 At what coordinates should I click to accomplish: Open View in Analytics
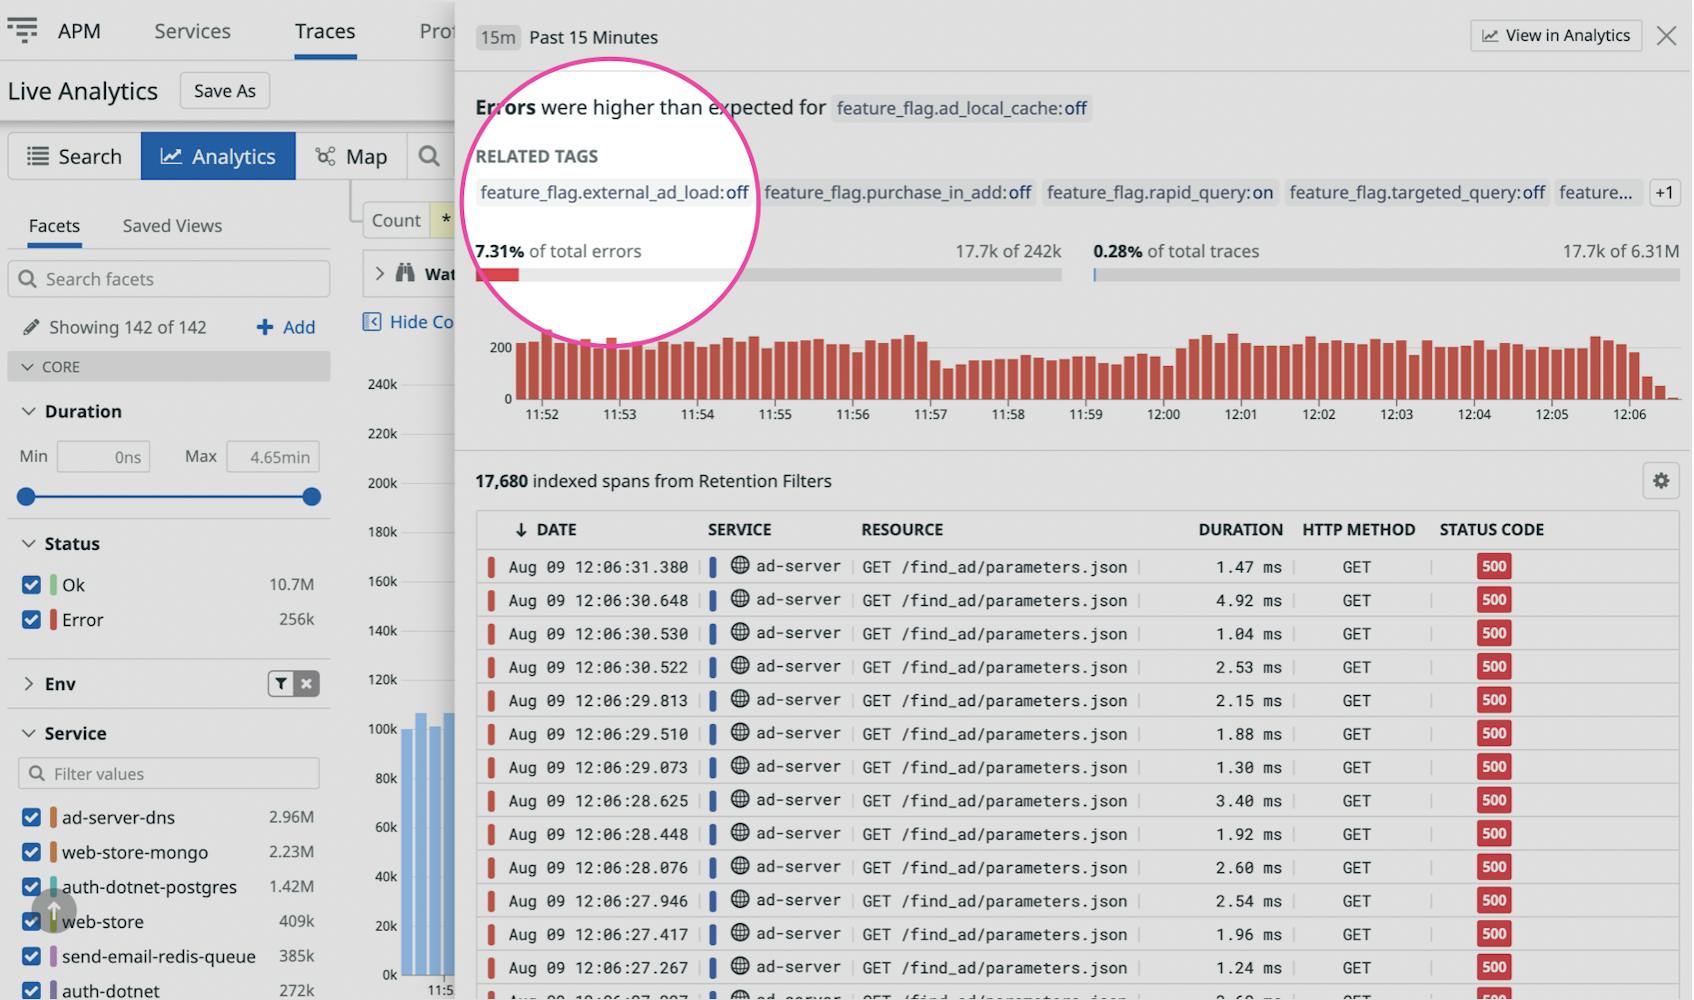point(1555,35)
